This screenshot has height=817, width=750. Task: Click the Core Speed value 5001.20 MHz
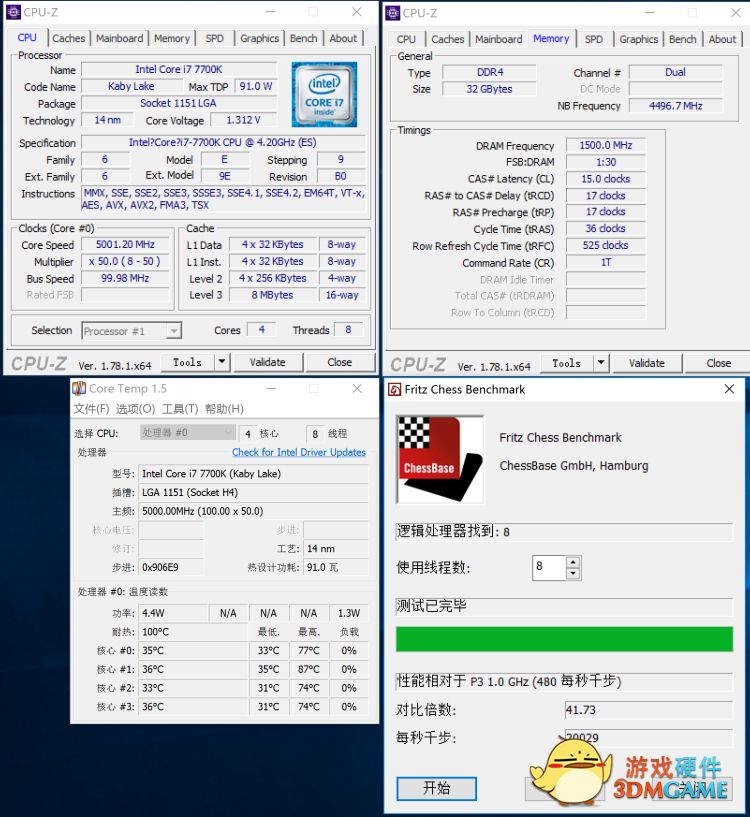(x=125, y=244)
